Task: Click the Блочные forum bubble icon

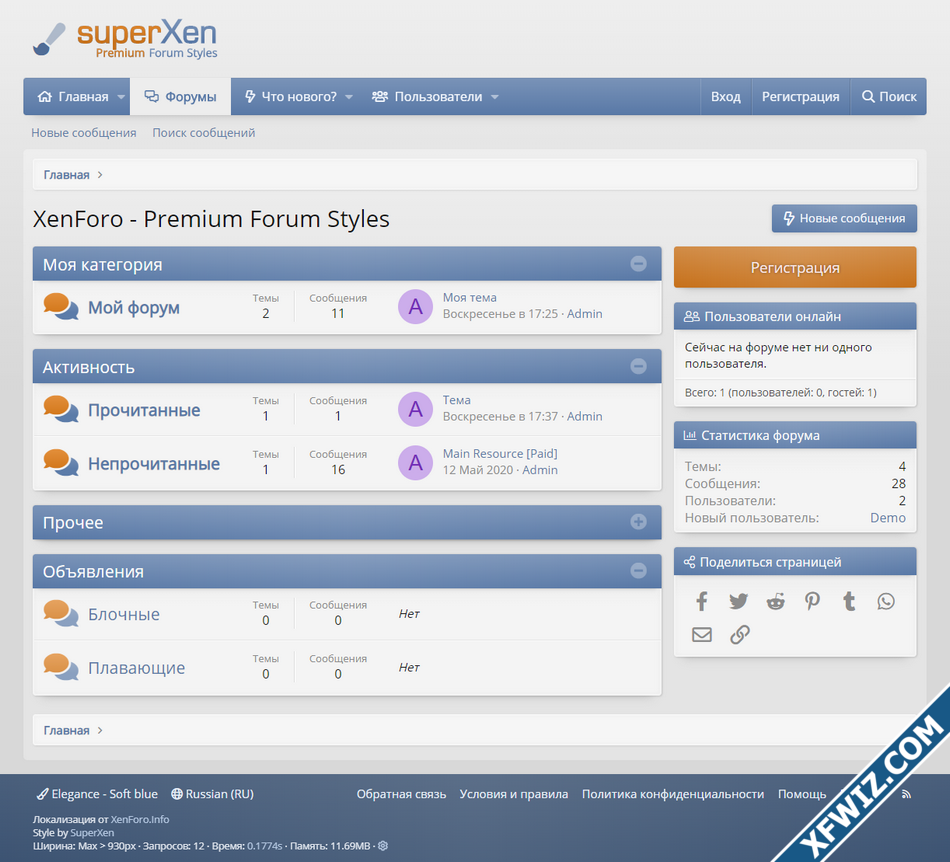Action: (61, 613)
